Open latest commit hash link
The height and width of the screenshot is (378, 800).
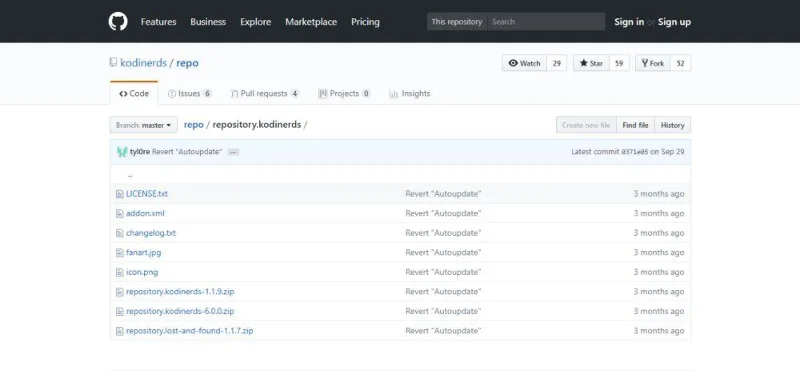pos(634,152)
